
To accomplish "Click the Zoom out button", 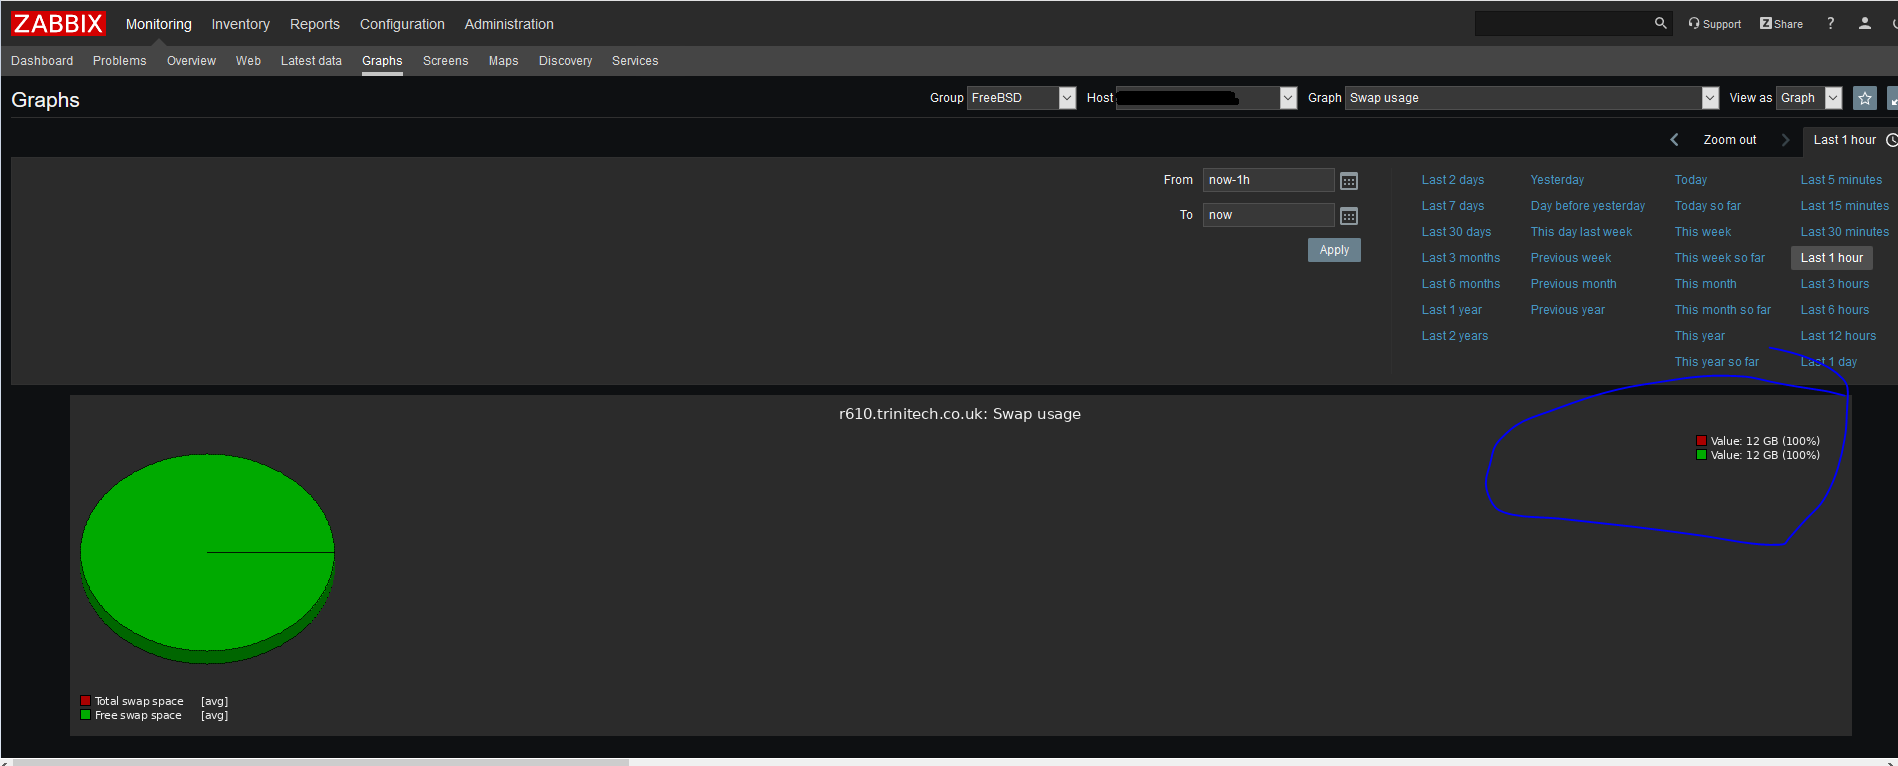I will (x=1729, y=140).
